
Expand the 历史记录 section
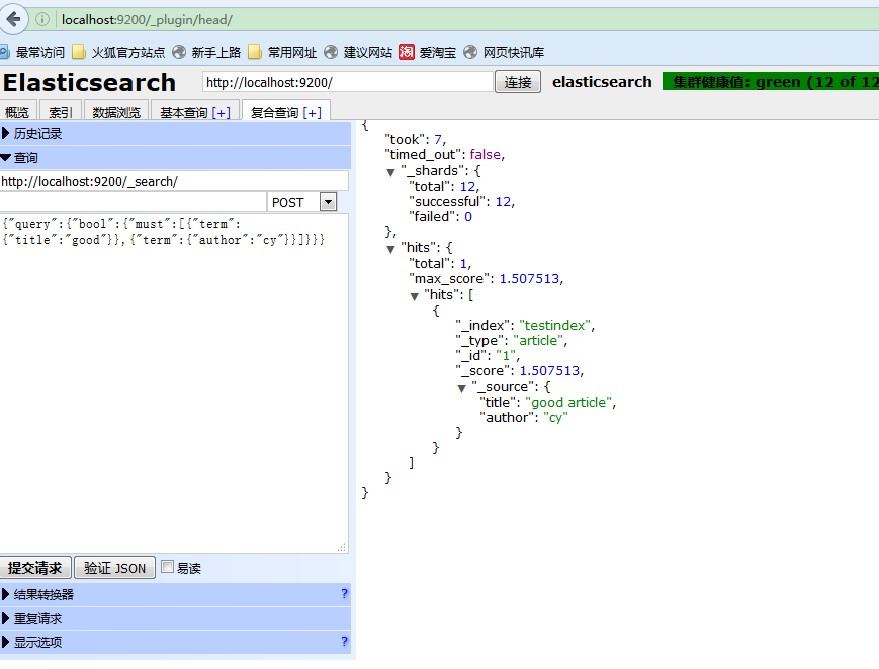tap(37, 133)
